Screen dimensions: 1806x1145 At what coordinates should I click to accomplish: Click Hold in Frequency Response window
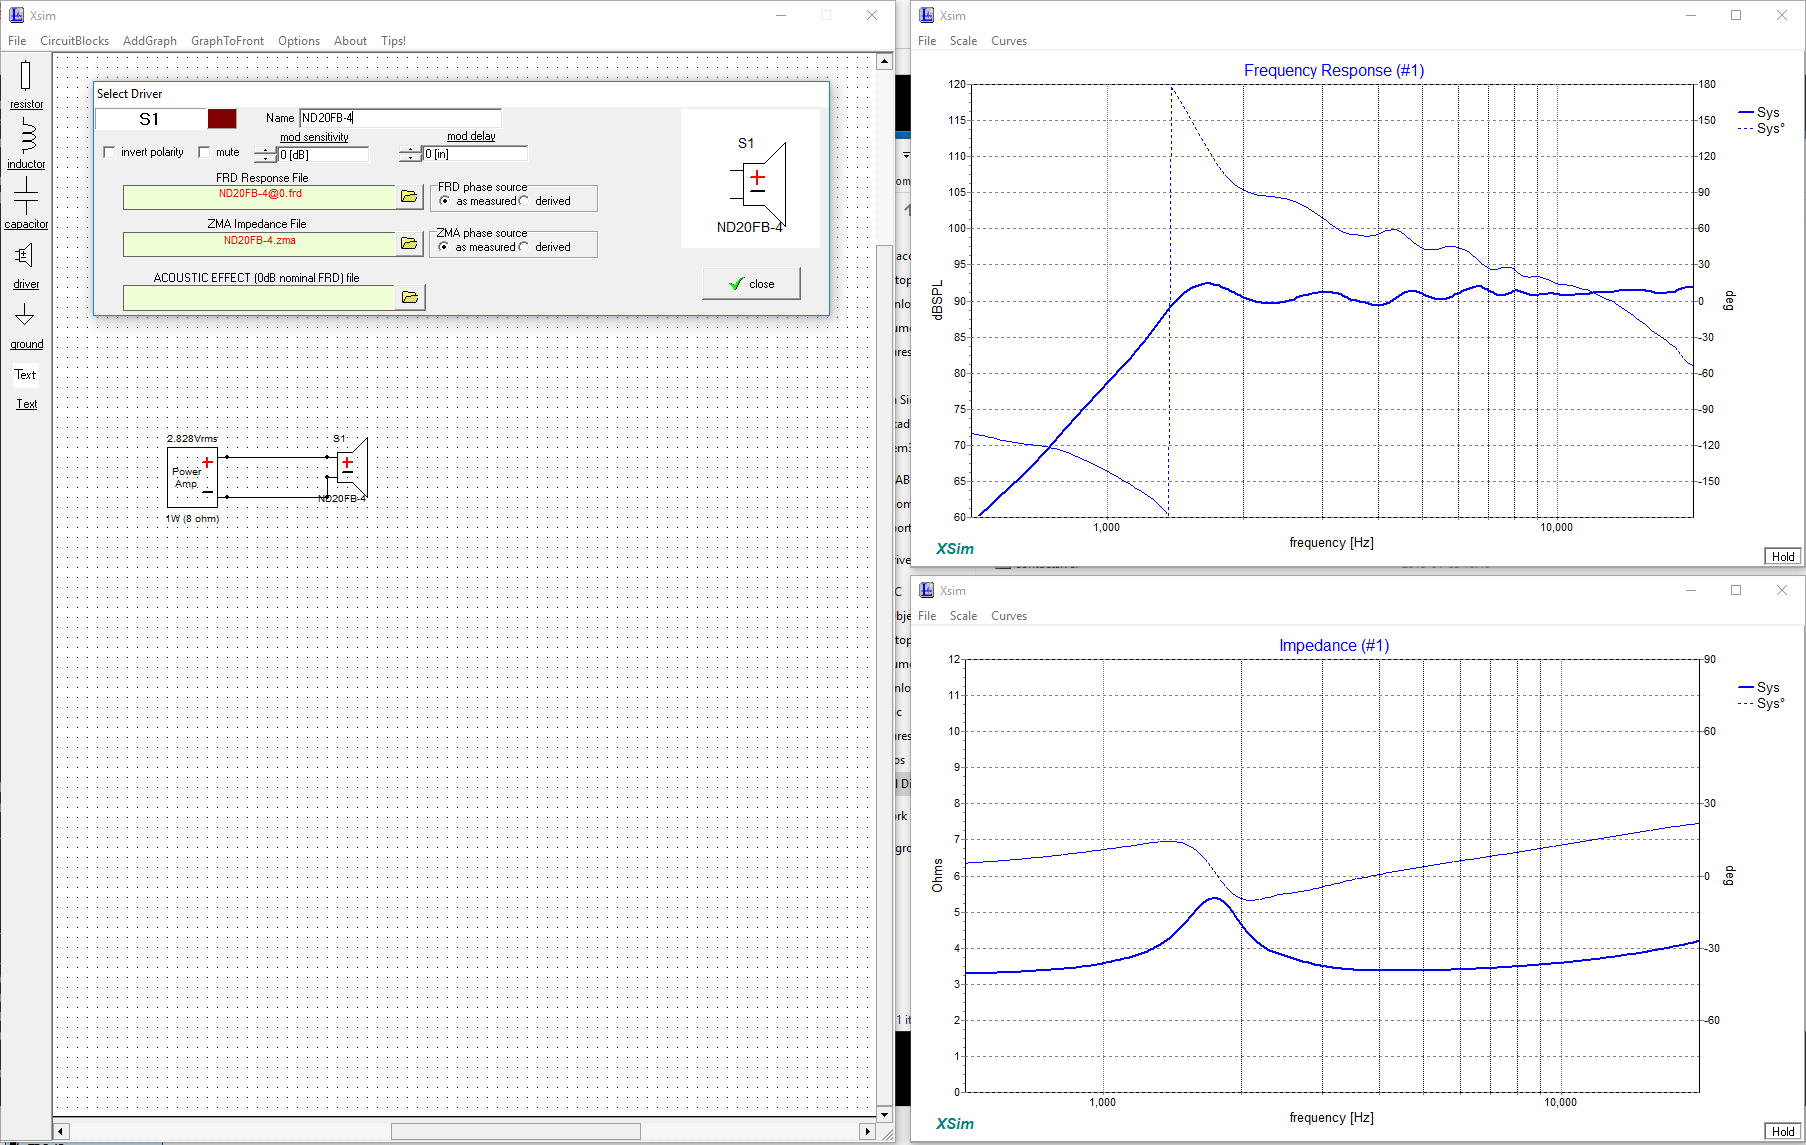point(1783,557)
